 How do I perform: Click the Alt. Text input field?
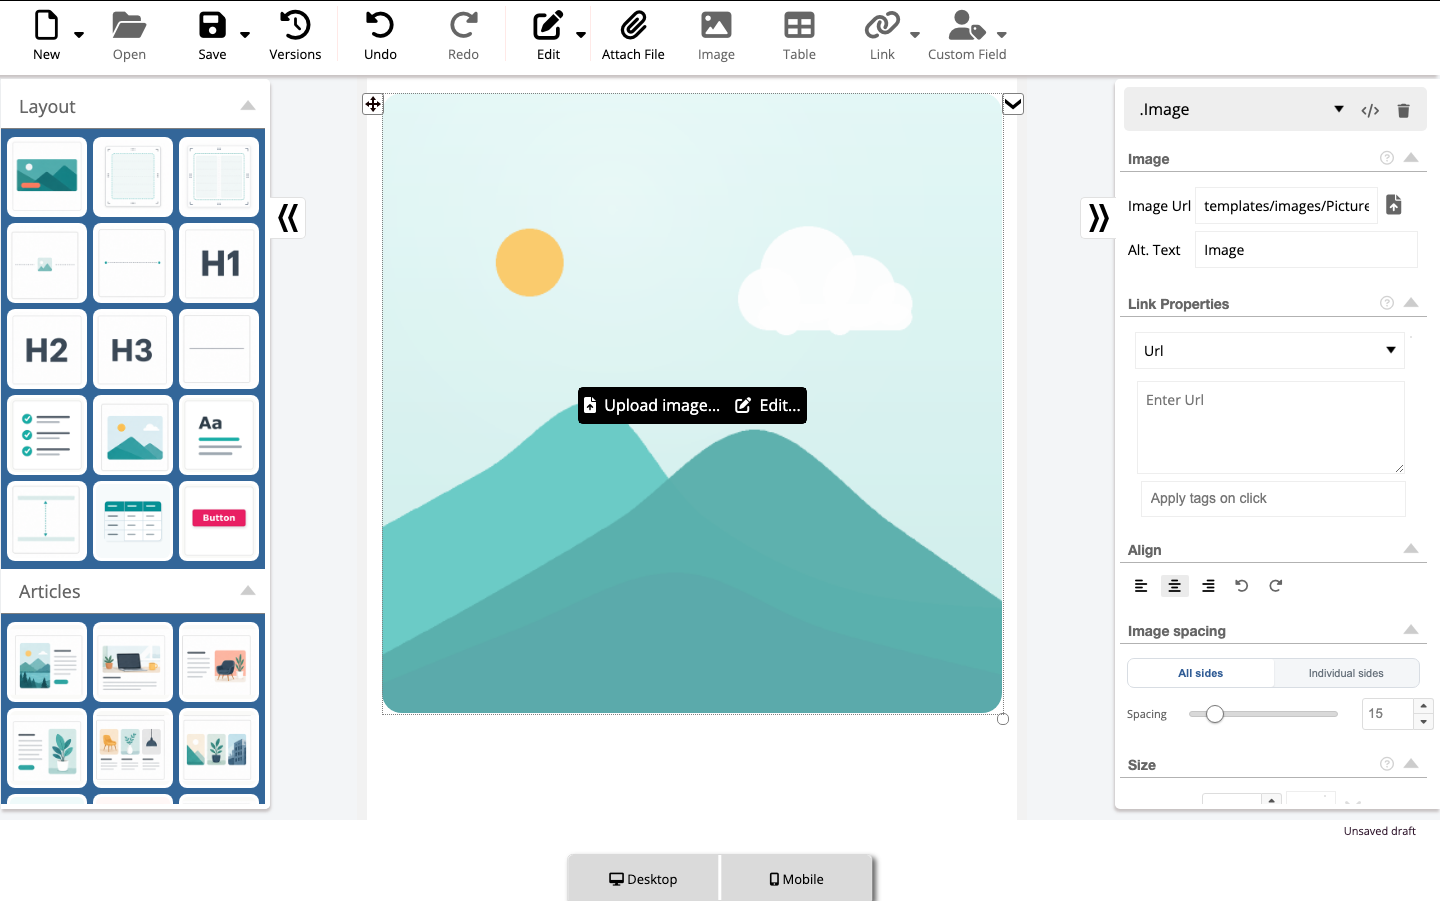coord(1306,250)
